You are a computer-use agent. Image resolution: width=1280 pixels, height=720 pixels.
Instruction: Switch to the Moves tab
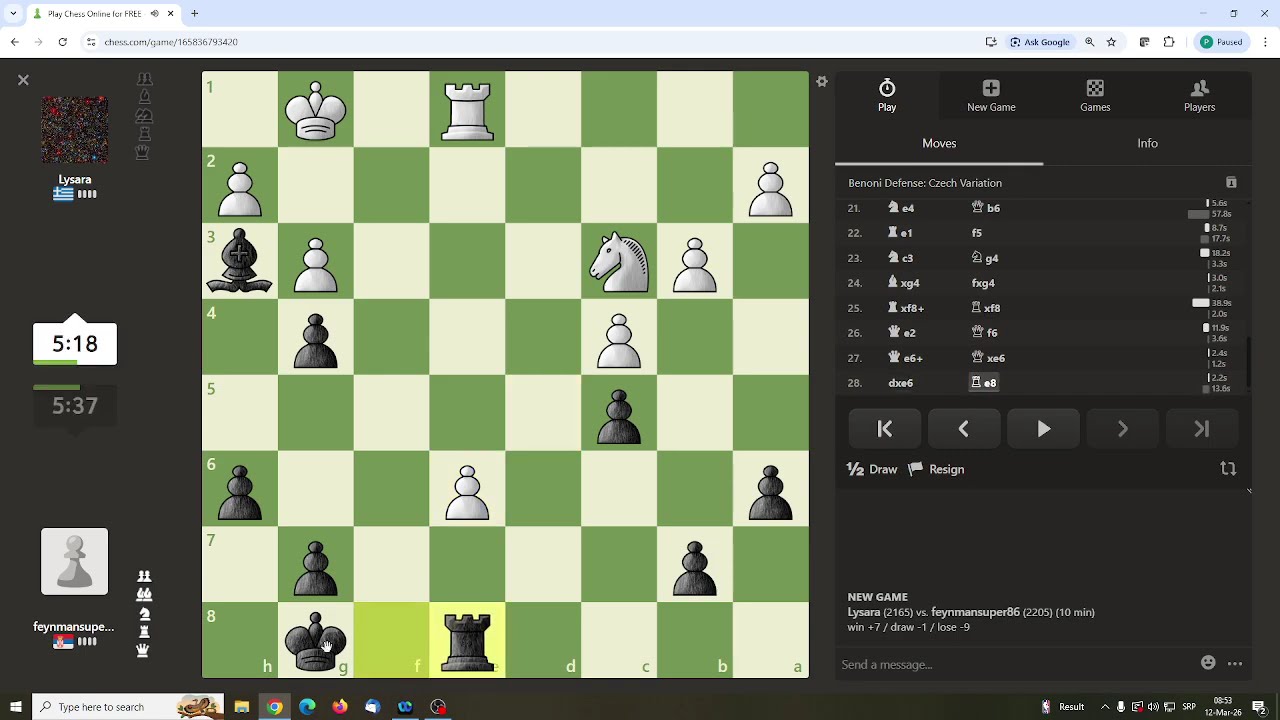click(x=939, y=143)
